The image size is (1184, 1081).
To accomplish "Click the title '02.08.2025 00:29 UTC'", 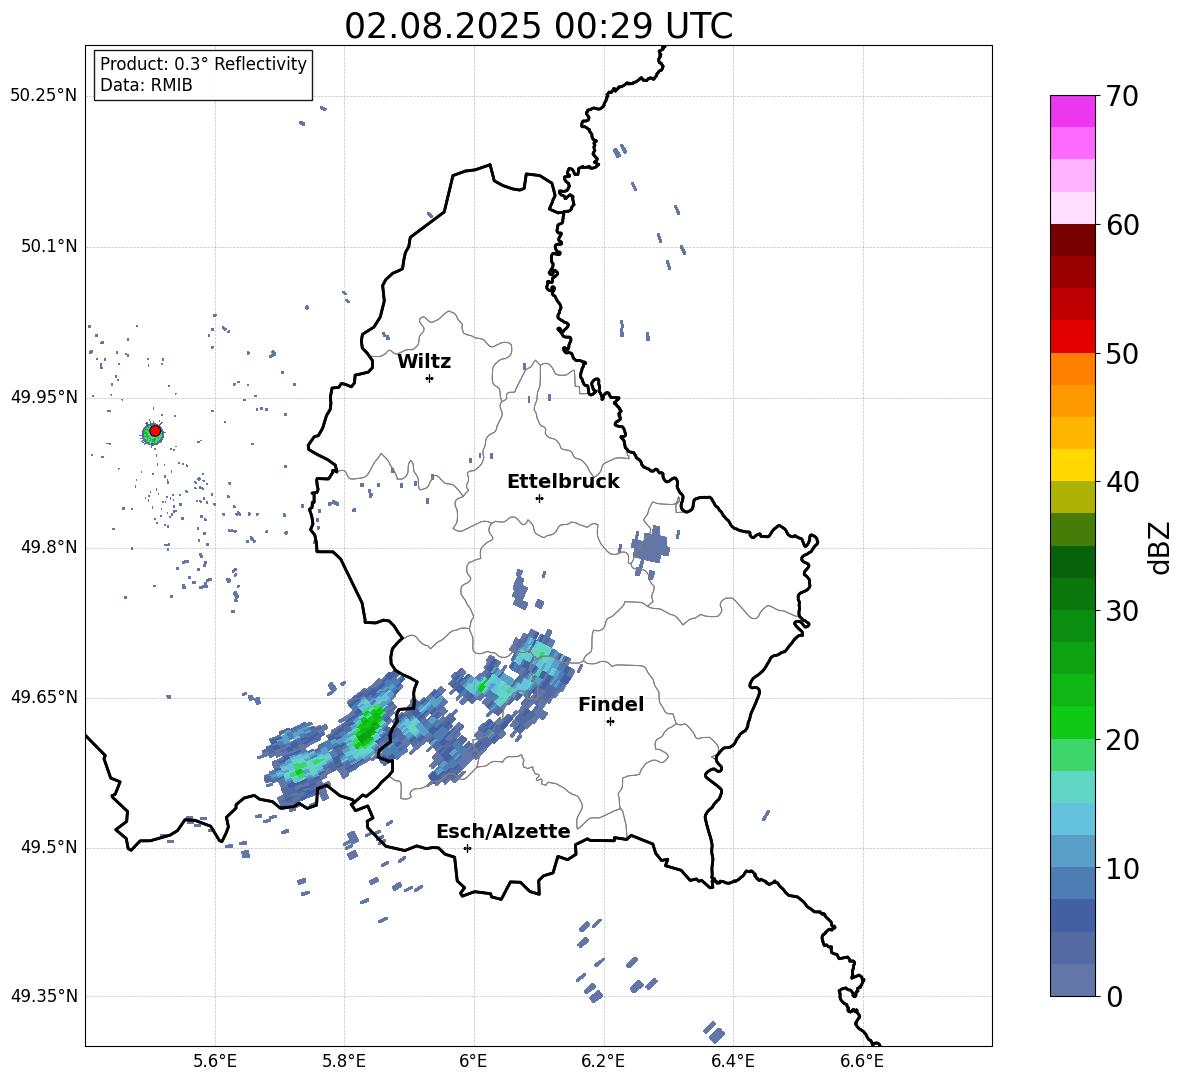I will 538,26.
